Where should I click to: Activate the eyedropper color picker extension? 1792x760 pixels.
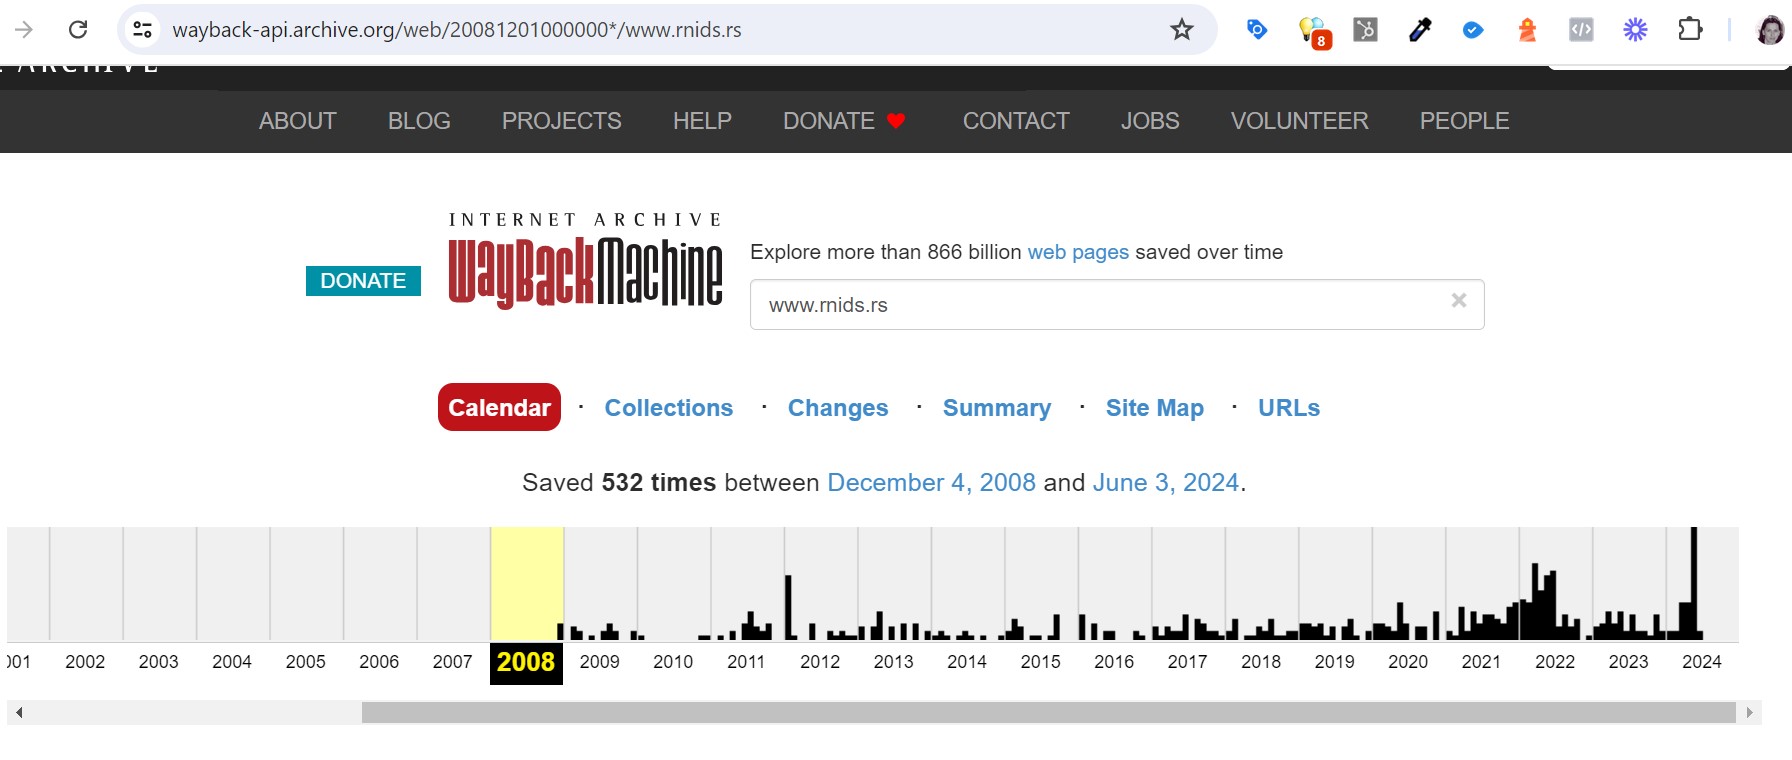point(1419,30)
